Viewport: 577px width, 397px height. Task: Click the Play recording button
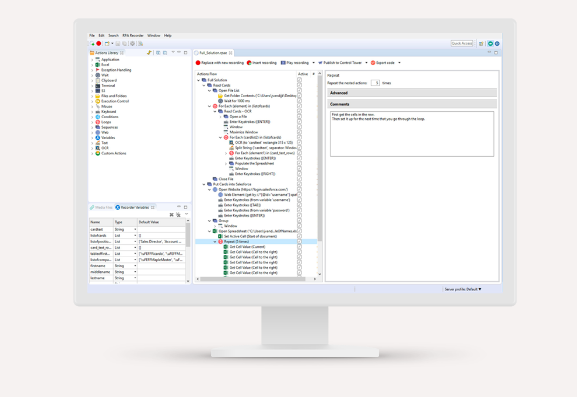pyautogui.click(x=295, y=63)
